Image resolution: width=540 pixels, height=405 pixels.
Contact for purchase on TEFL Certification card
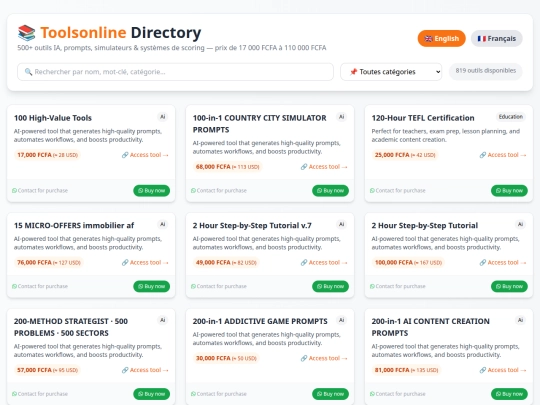(398, 190)
